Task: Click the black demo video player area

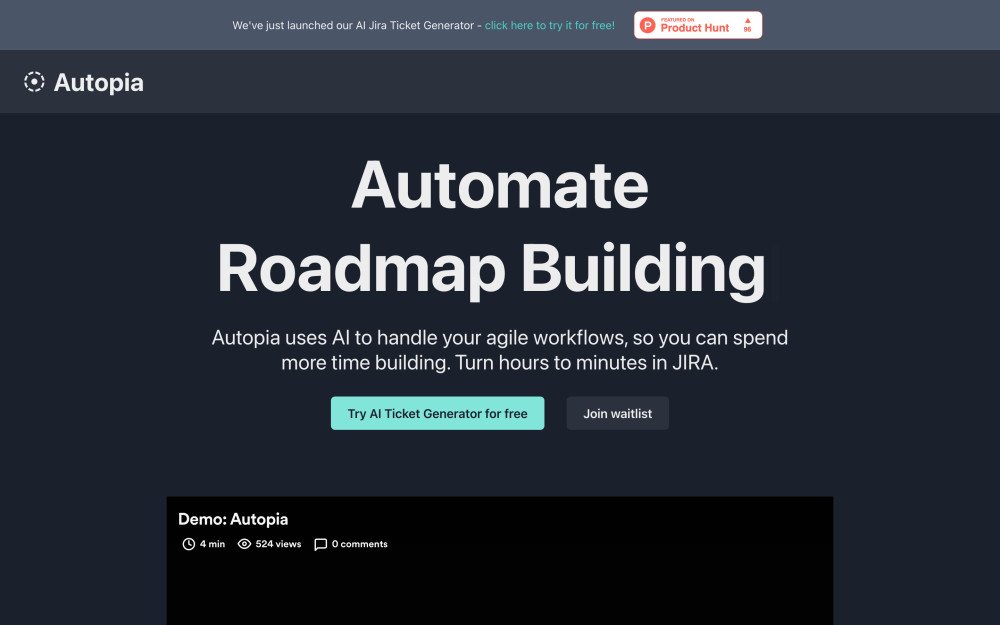Action: pyautogui.click(x=500, y=590)
